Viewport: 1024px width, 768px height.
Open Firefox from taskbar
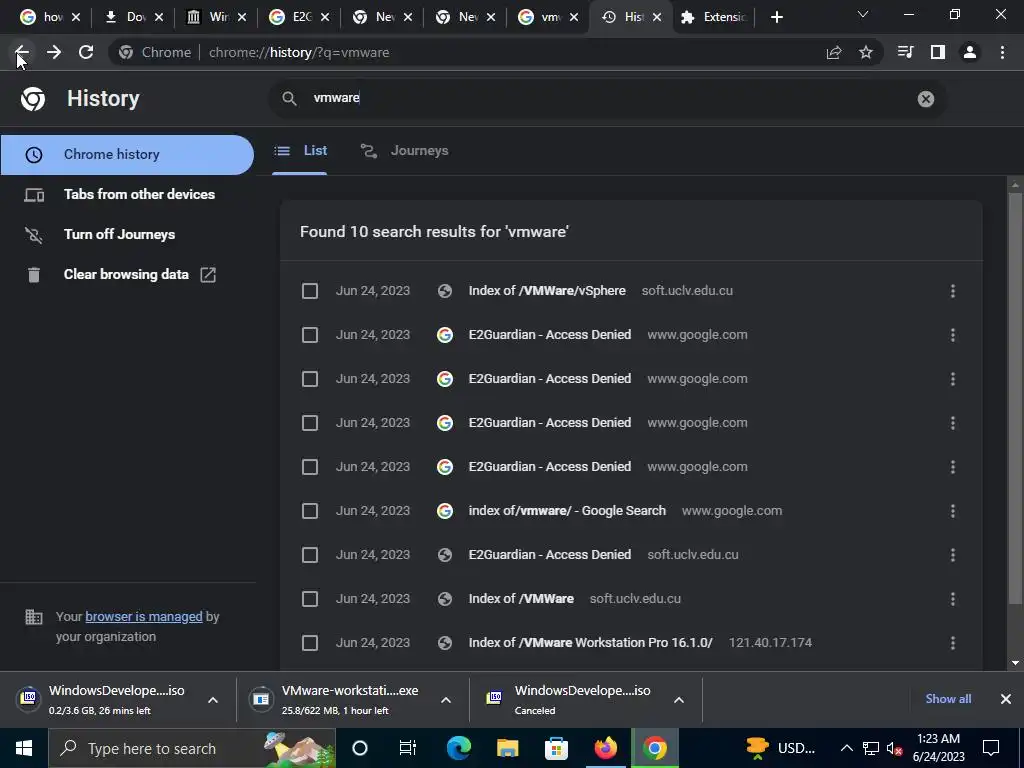click(605, 748)
